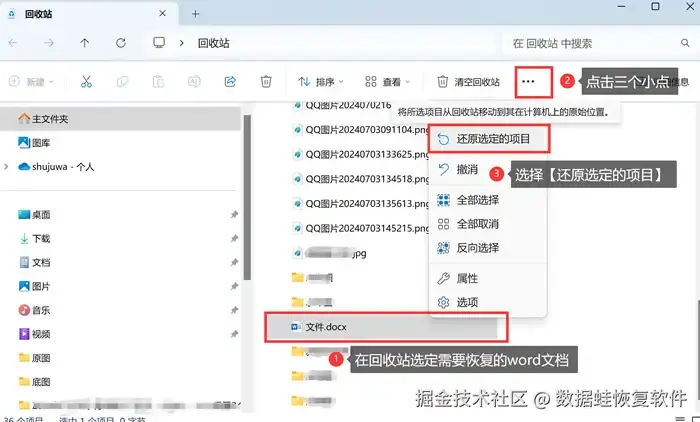Click the Cut scissors icon in toolbar
Viewport: 700px width, 422px height.
(86, 82)
